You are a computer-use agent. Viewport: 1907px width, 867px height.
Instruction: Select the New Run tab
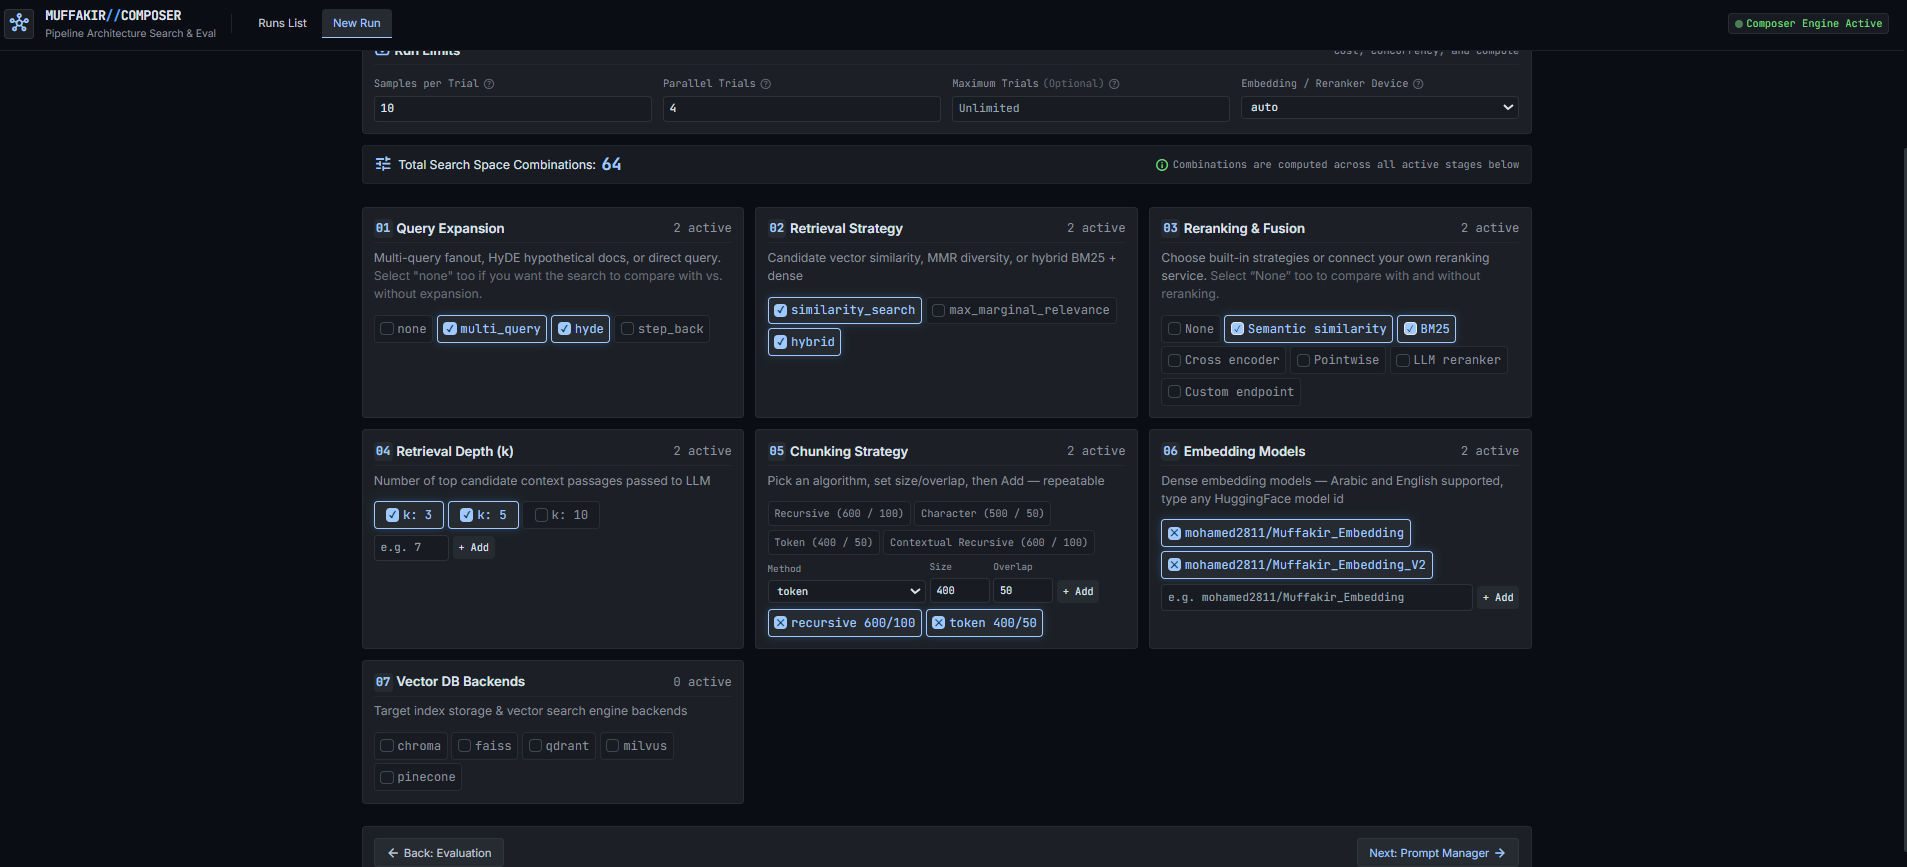click(x=356, y=23)
